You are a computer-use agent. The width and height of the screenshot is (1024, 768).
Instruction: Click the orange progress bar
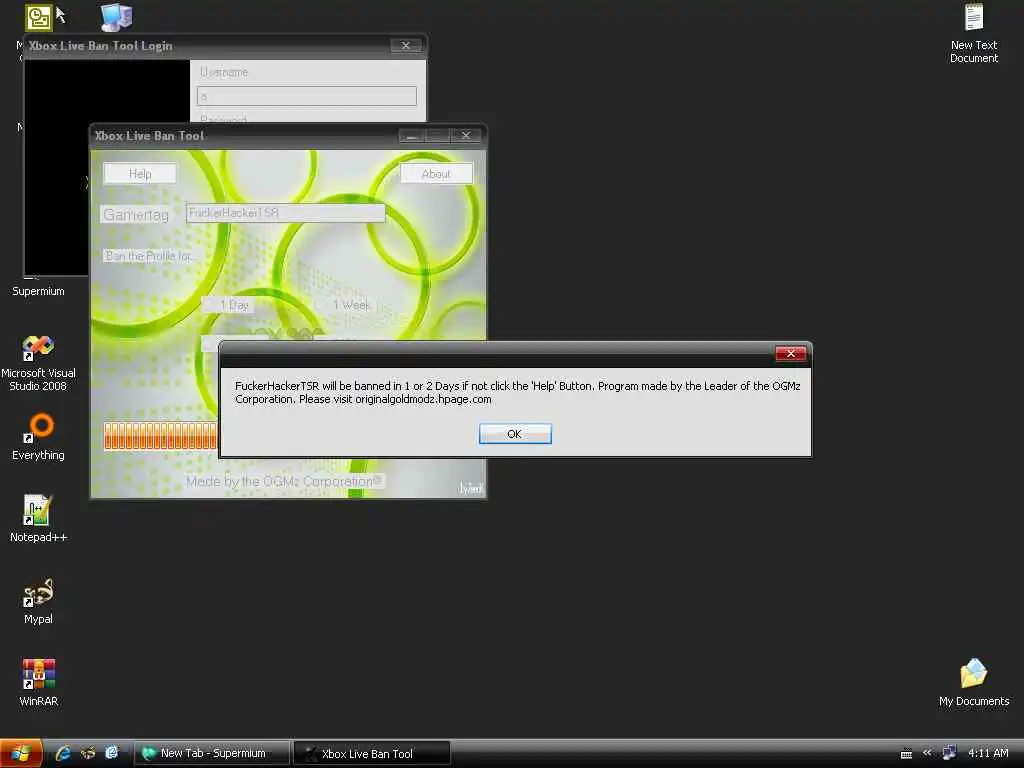click(161, 436)
